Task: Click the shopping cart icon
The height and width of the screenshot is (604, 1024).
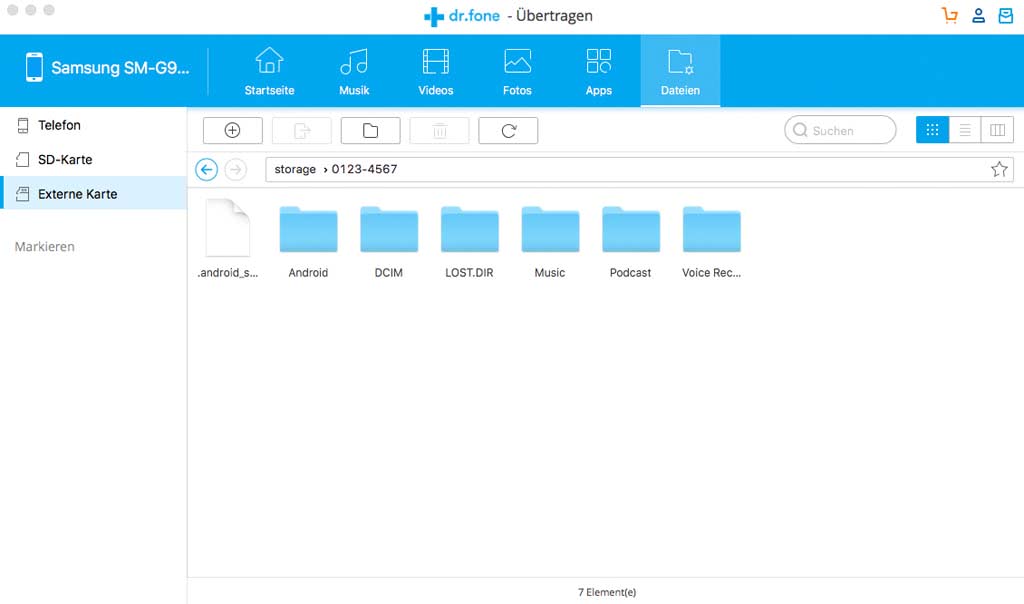Action: pos(949,15)
